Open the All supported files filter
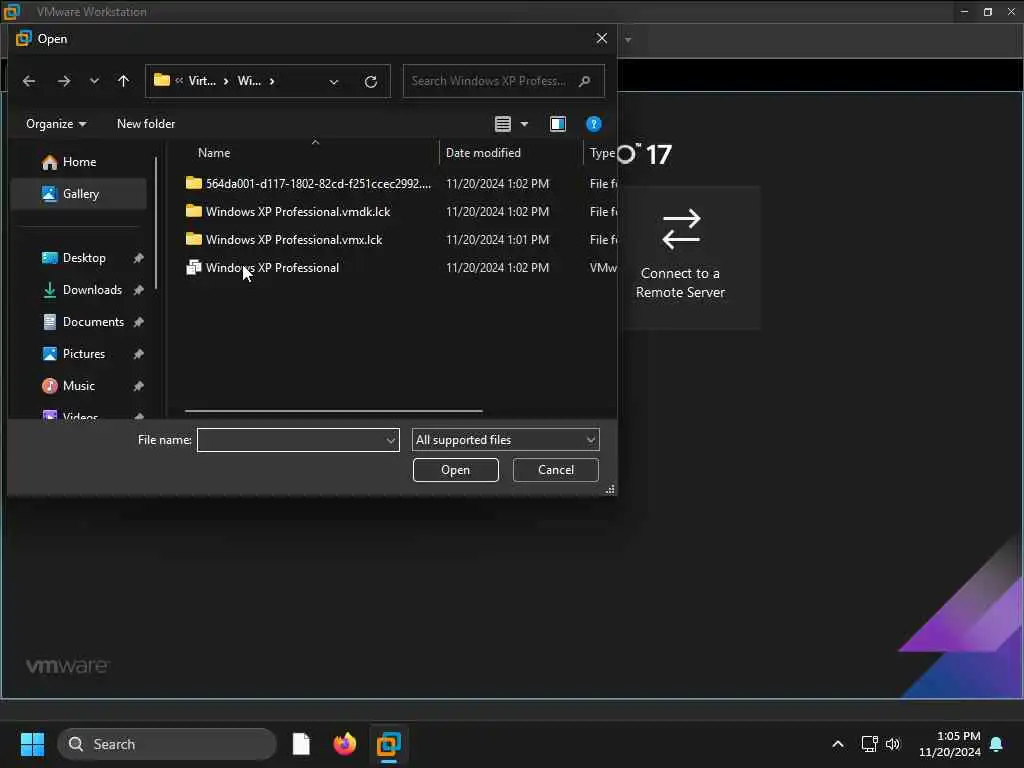This screenshot has width=1024, height=768. 505,440
